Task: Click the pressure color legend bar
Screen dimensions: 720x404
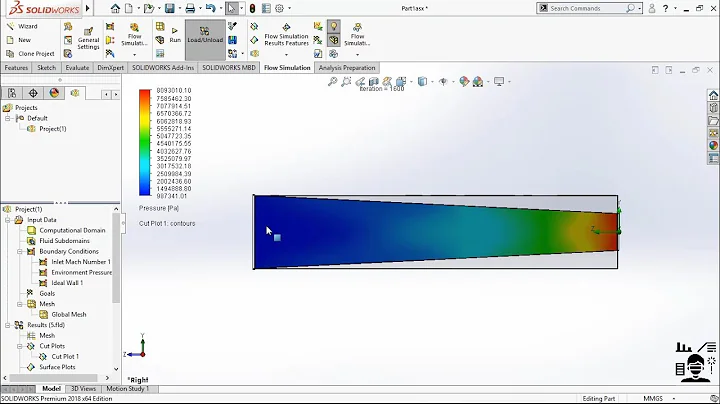Action: [x=145, y=143]
